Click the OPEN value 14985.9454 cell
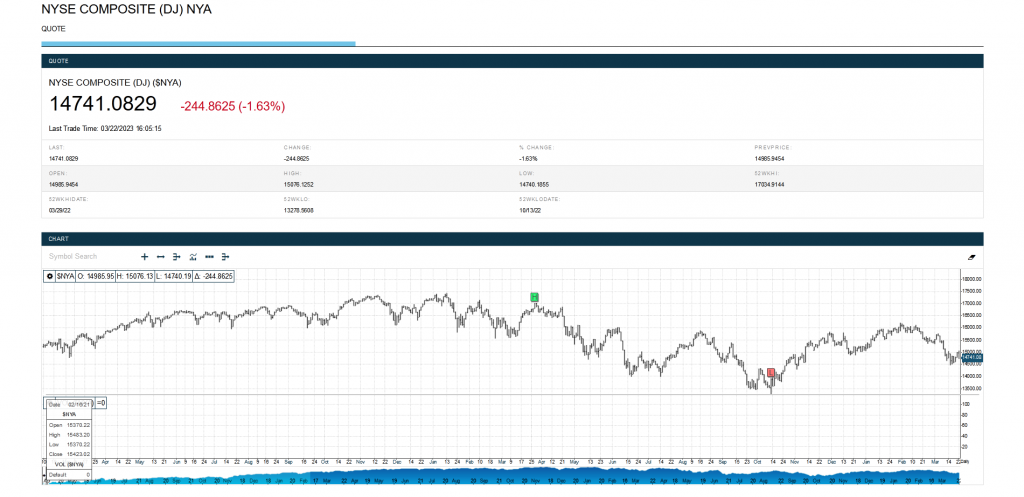This screenshot has width=1024, height=497. (64, 185)
